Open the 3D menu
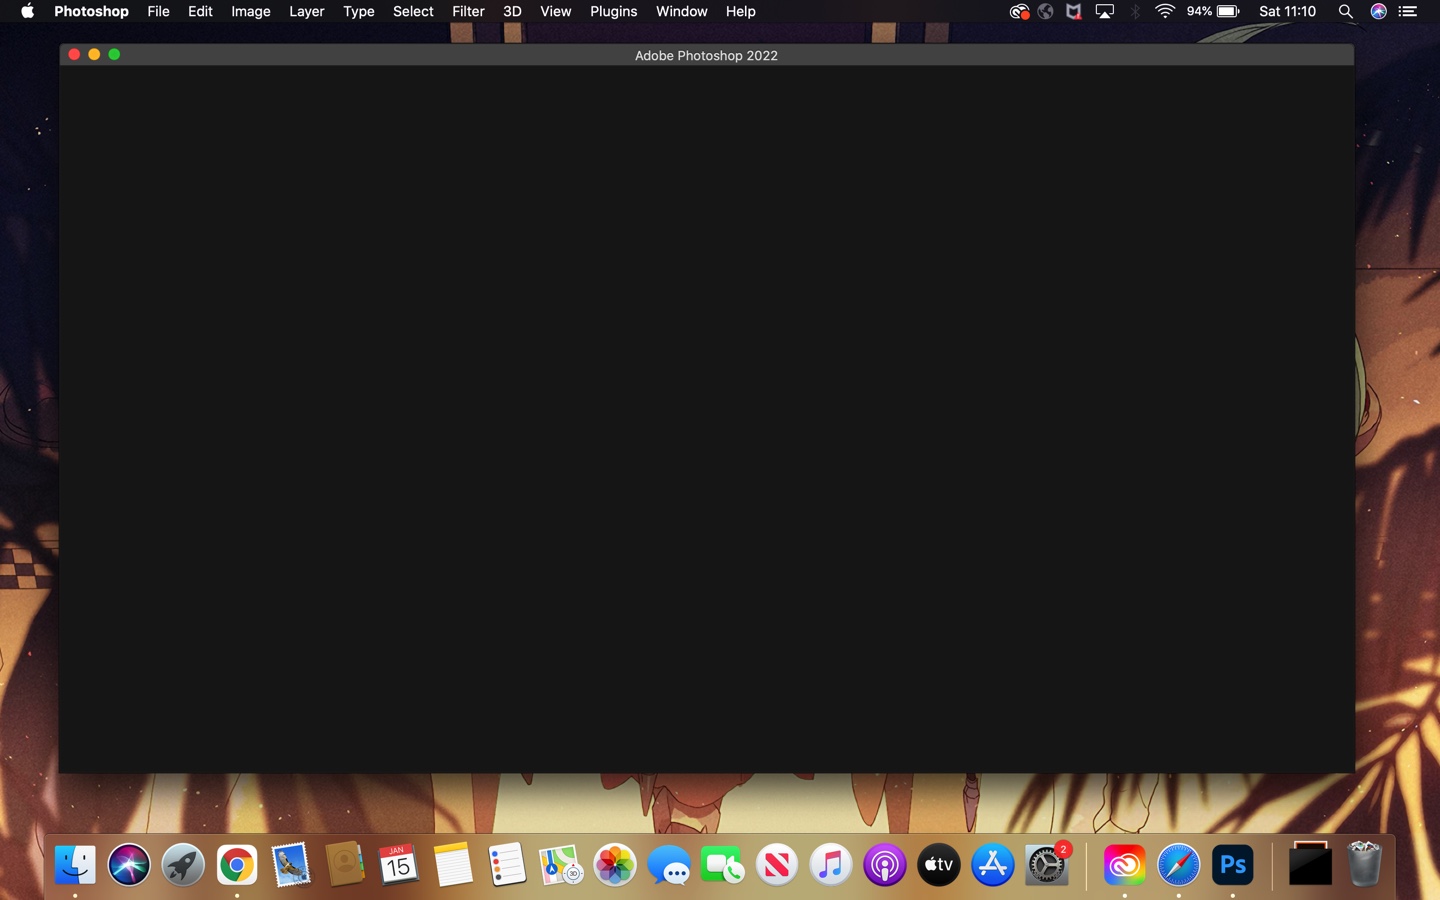Image resolution: width=1440 pixels, height=900 pixels. pos(512,11)
